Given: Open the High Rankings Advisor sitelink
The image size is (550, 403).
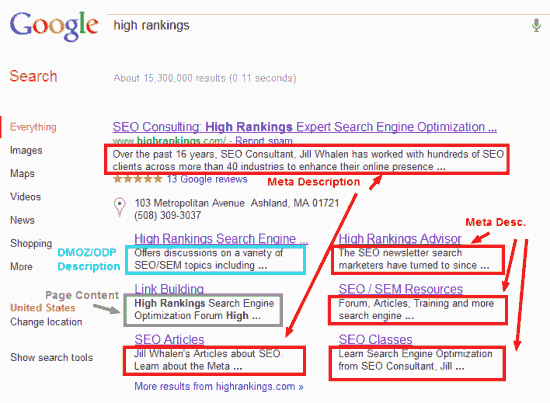Looking at the screenshot, I should click(400, 239).
